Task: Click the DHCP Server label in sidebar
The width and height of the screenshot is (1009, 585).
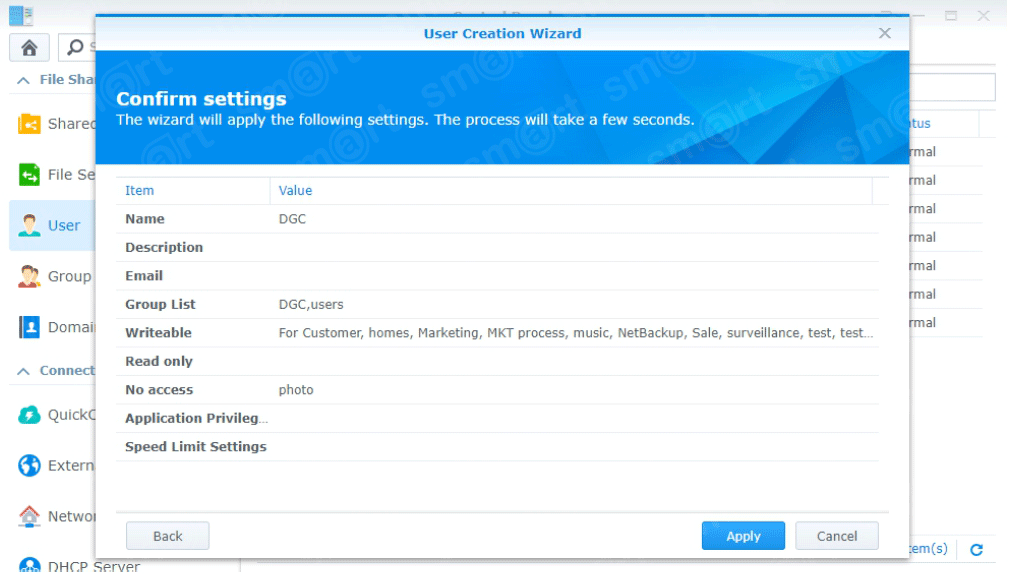Action: (x=94, y=566)
